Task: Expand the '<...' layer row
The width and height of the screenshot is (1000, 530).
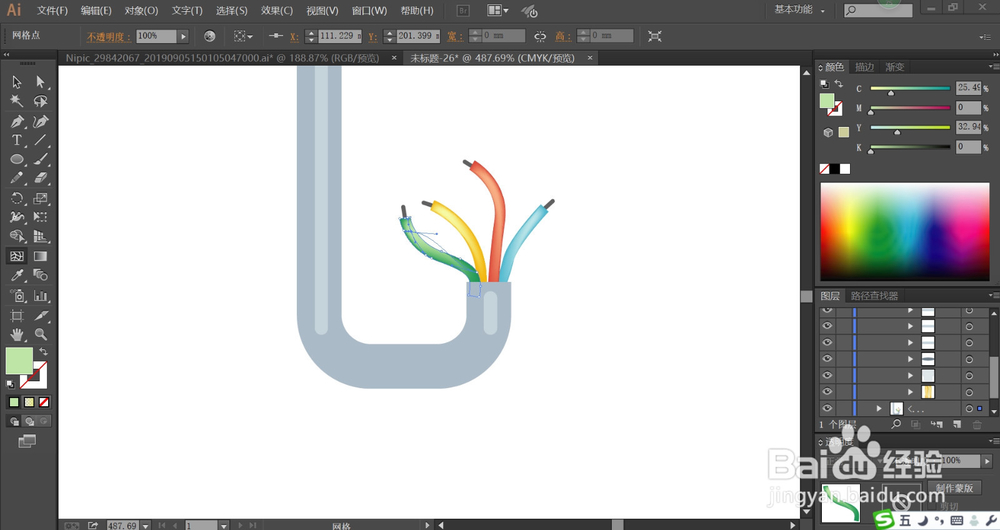Action: [879, 408]
